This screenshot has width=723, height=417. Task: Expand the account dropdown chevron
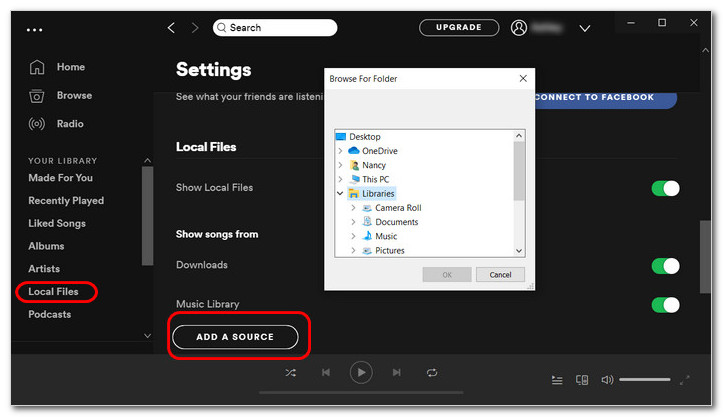[585, 29]
